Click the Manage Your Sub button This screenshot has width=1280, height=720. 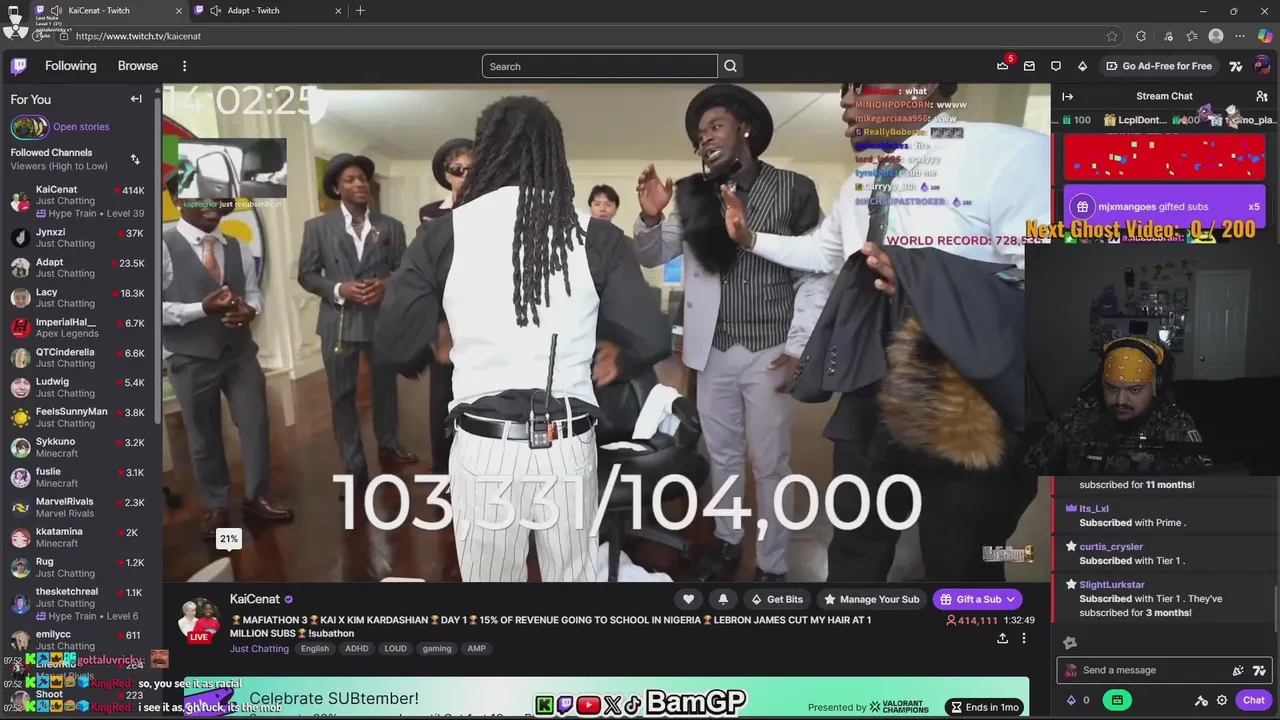tap(871, 599)
